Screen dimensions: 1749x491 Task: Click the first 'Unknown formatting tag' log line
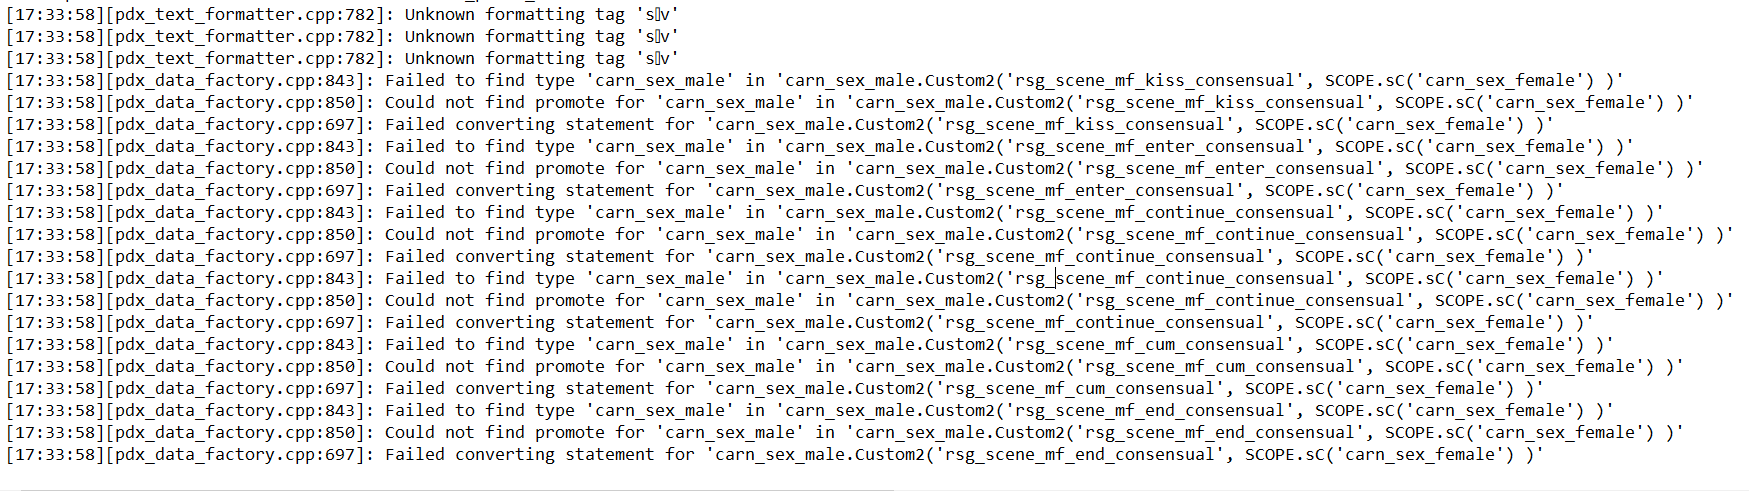[x=342, y=14]
